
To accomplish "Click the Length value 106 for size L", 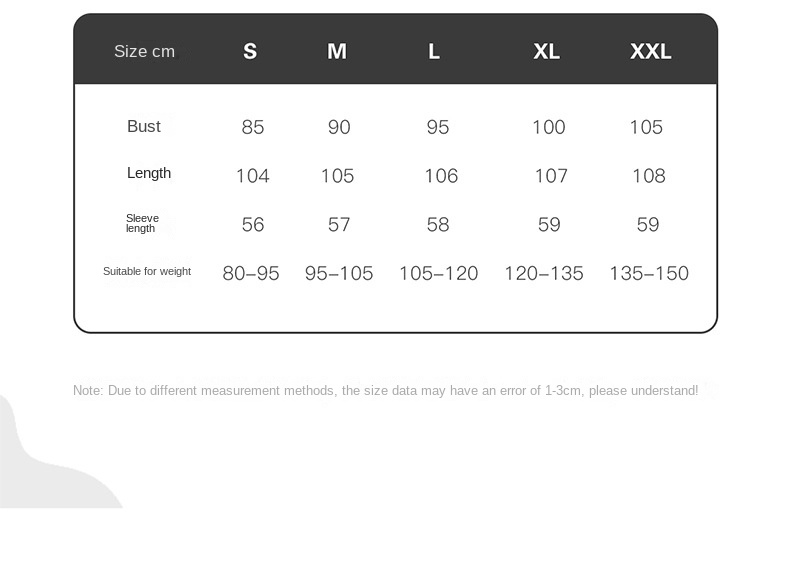I will 441,176.
